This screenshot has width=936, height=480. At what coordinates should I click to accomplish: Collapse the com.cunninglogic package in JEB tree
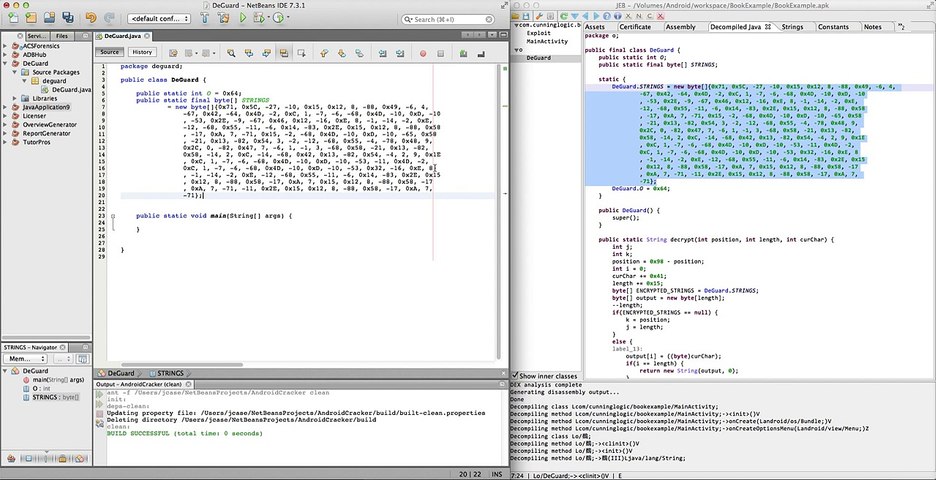tap(515, 25)
